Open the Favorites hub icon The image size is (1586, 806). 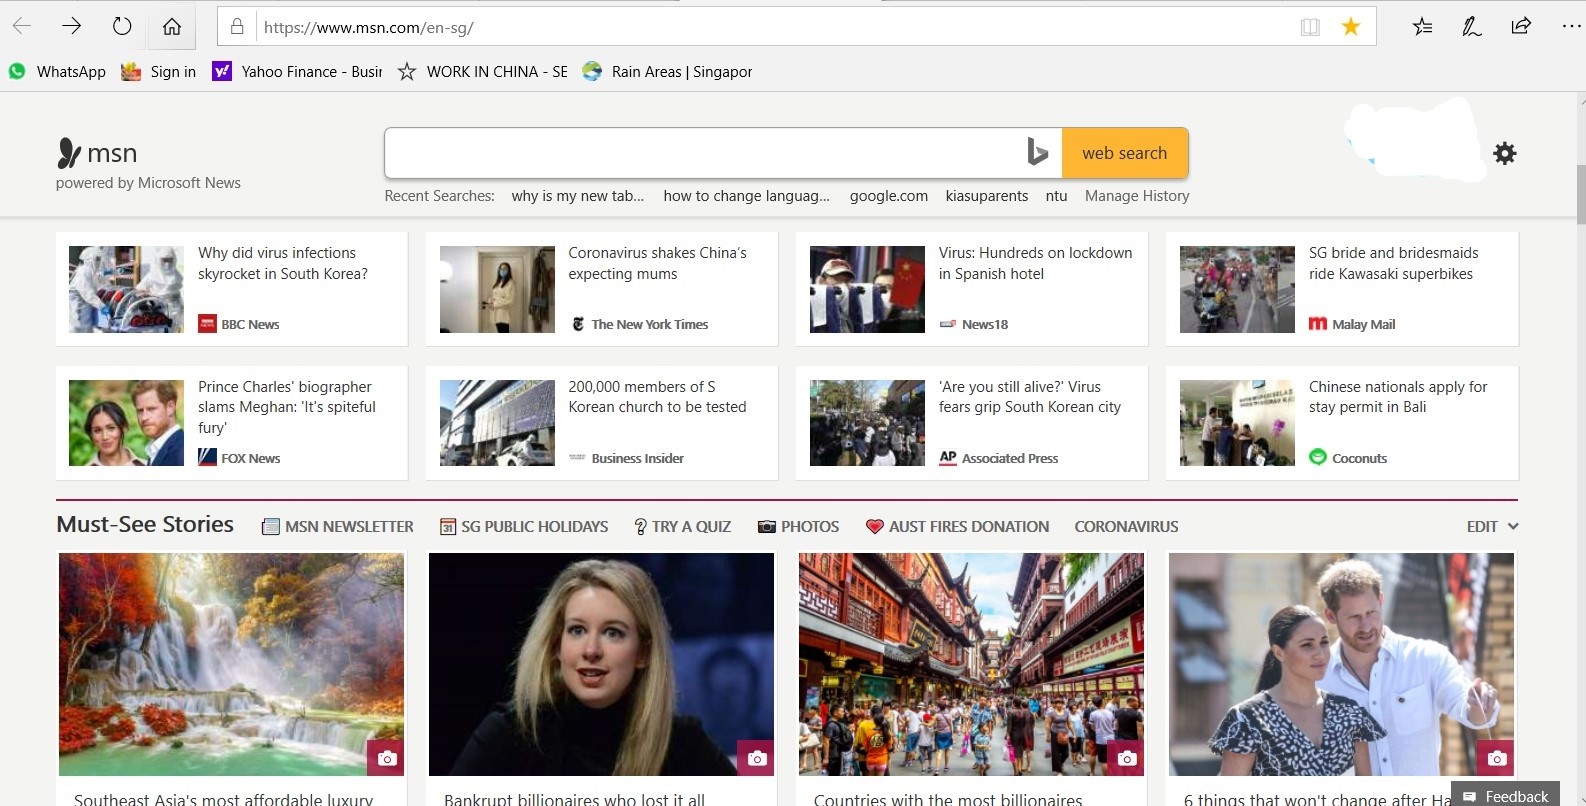click(x=1422, y=27)
